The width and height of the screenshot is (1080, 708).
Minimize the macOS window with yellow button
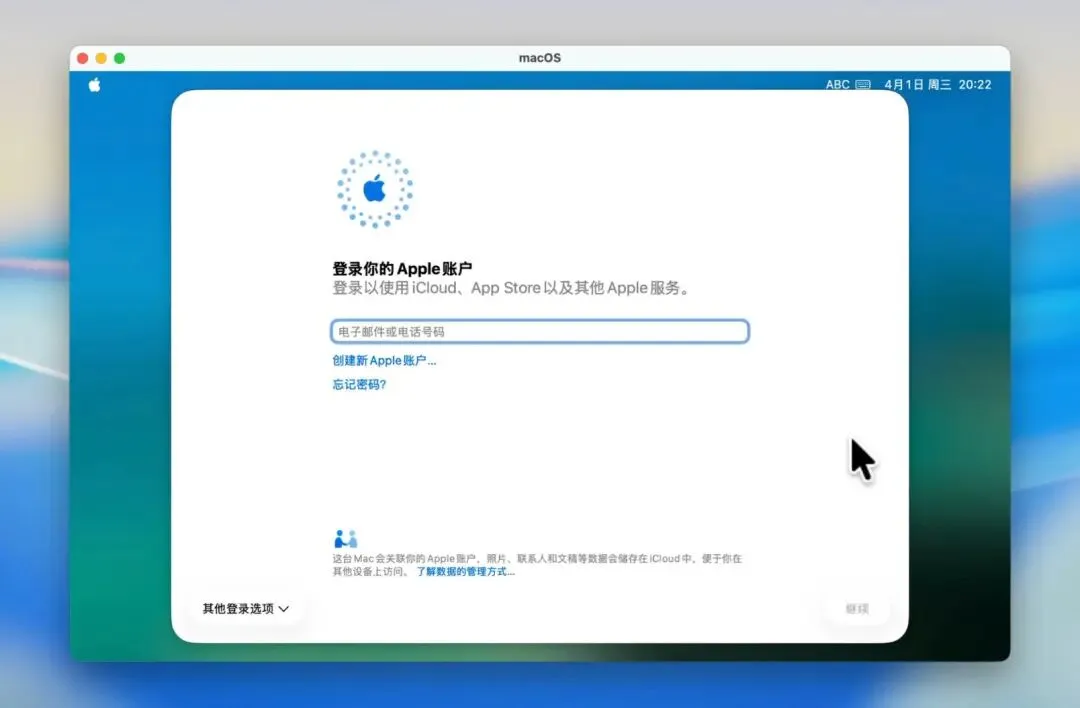coord(101,59)
